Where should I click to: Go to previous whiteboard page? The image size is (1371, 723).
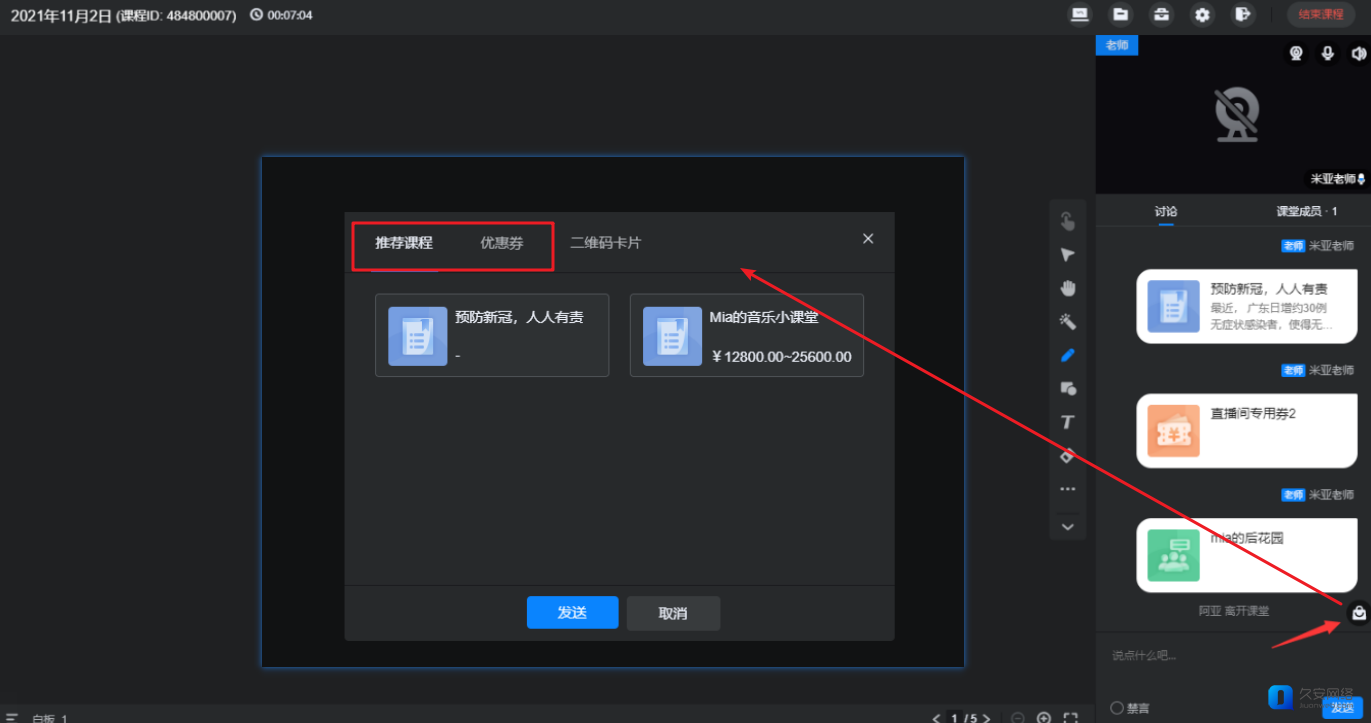[x=937, y=718]
